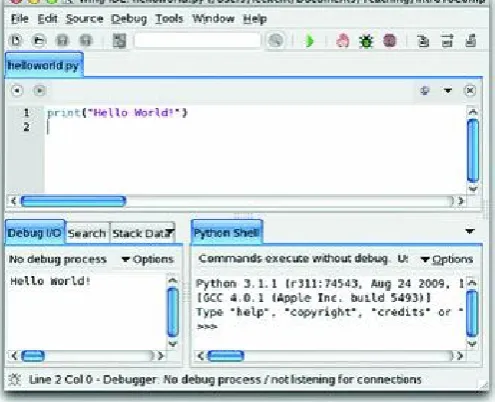495x402 pixels.
Task: Click the editor back navigation arrow
Action: [x=17, y=91]
